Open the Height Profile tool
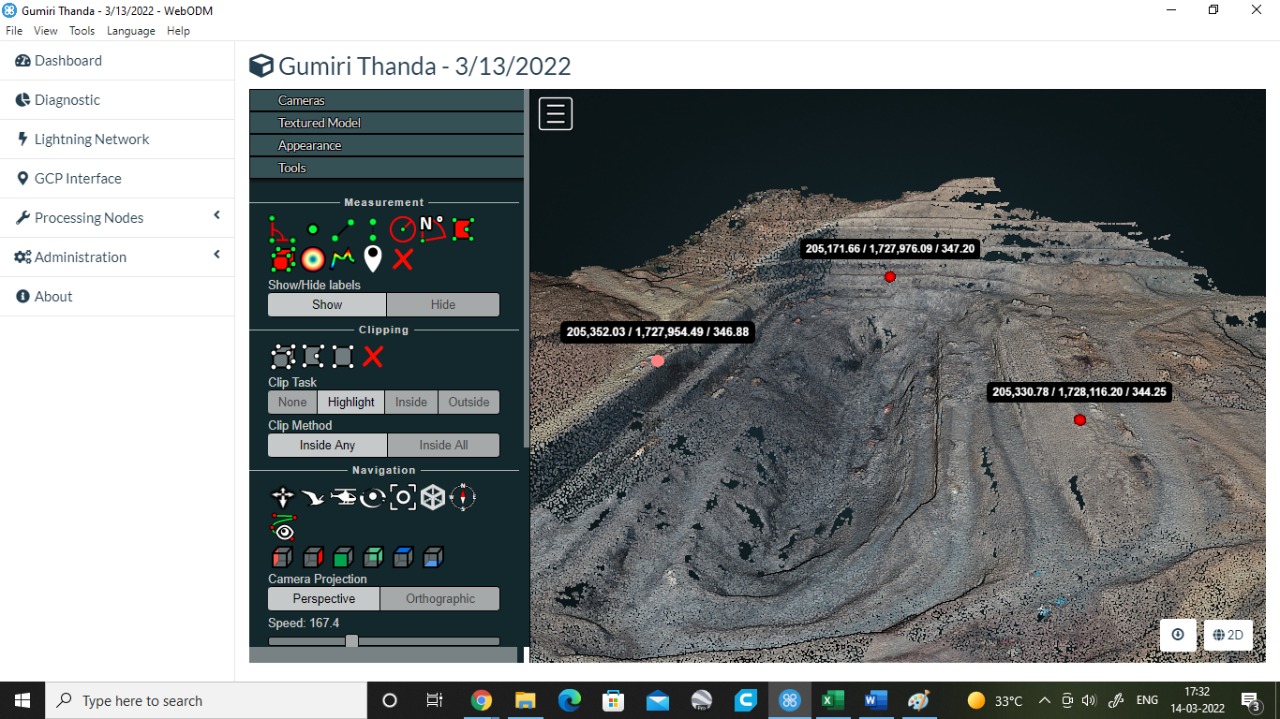Viewport: 1280px width, 719px height. [343, 258]
